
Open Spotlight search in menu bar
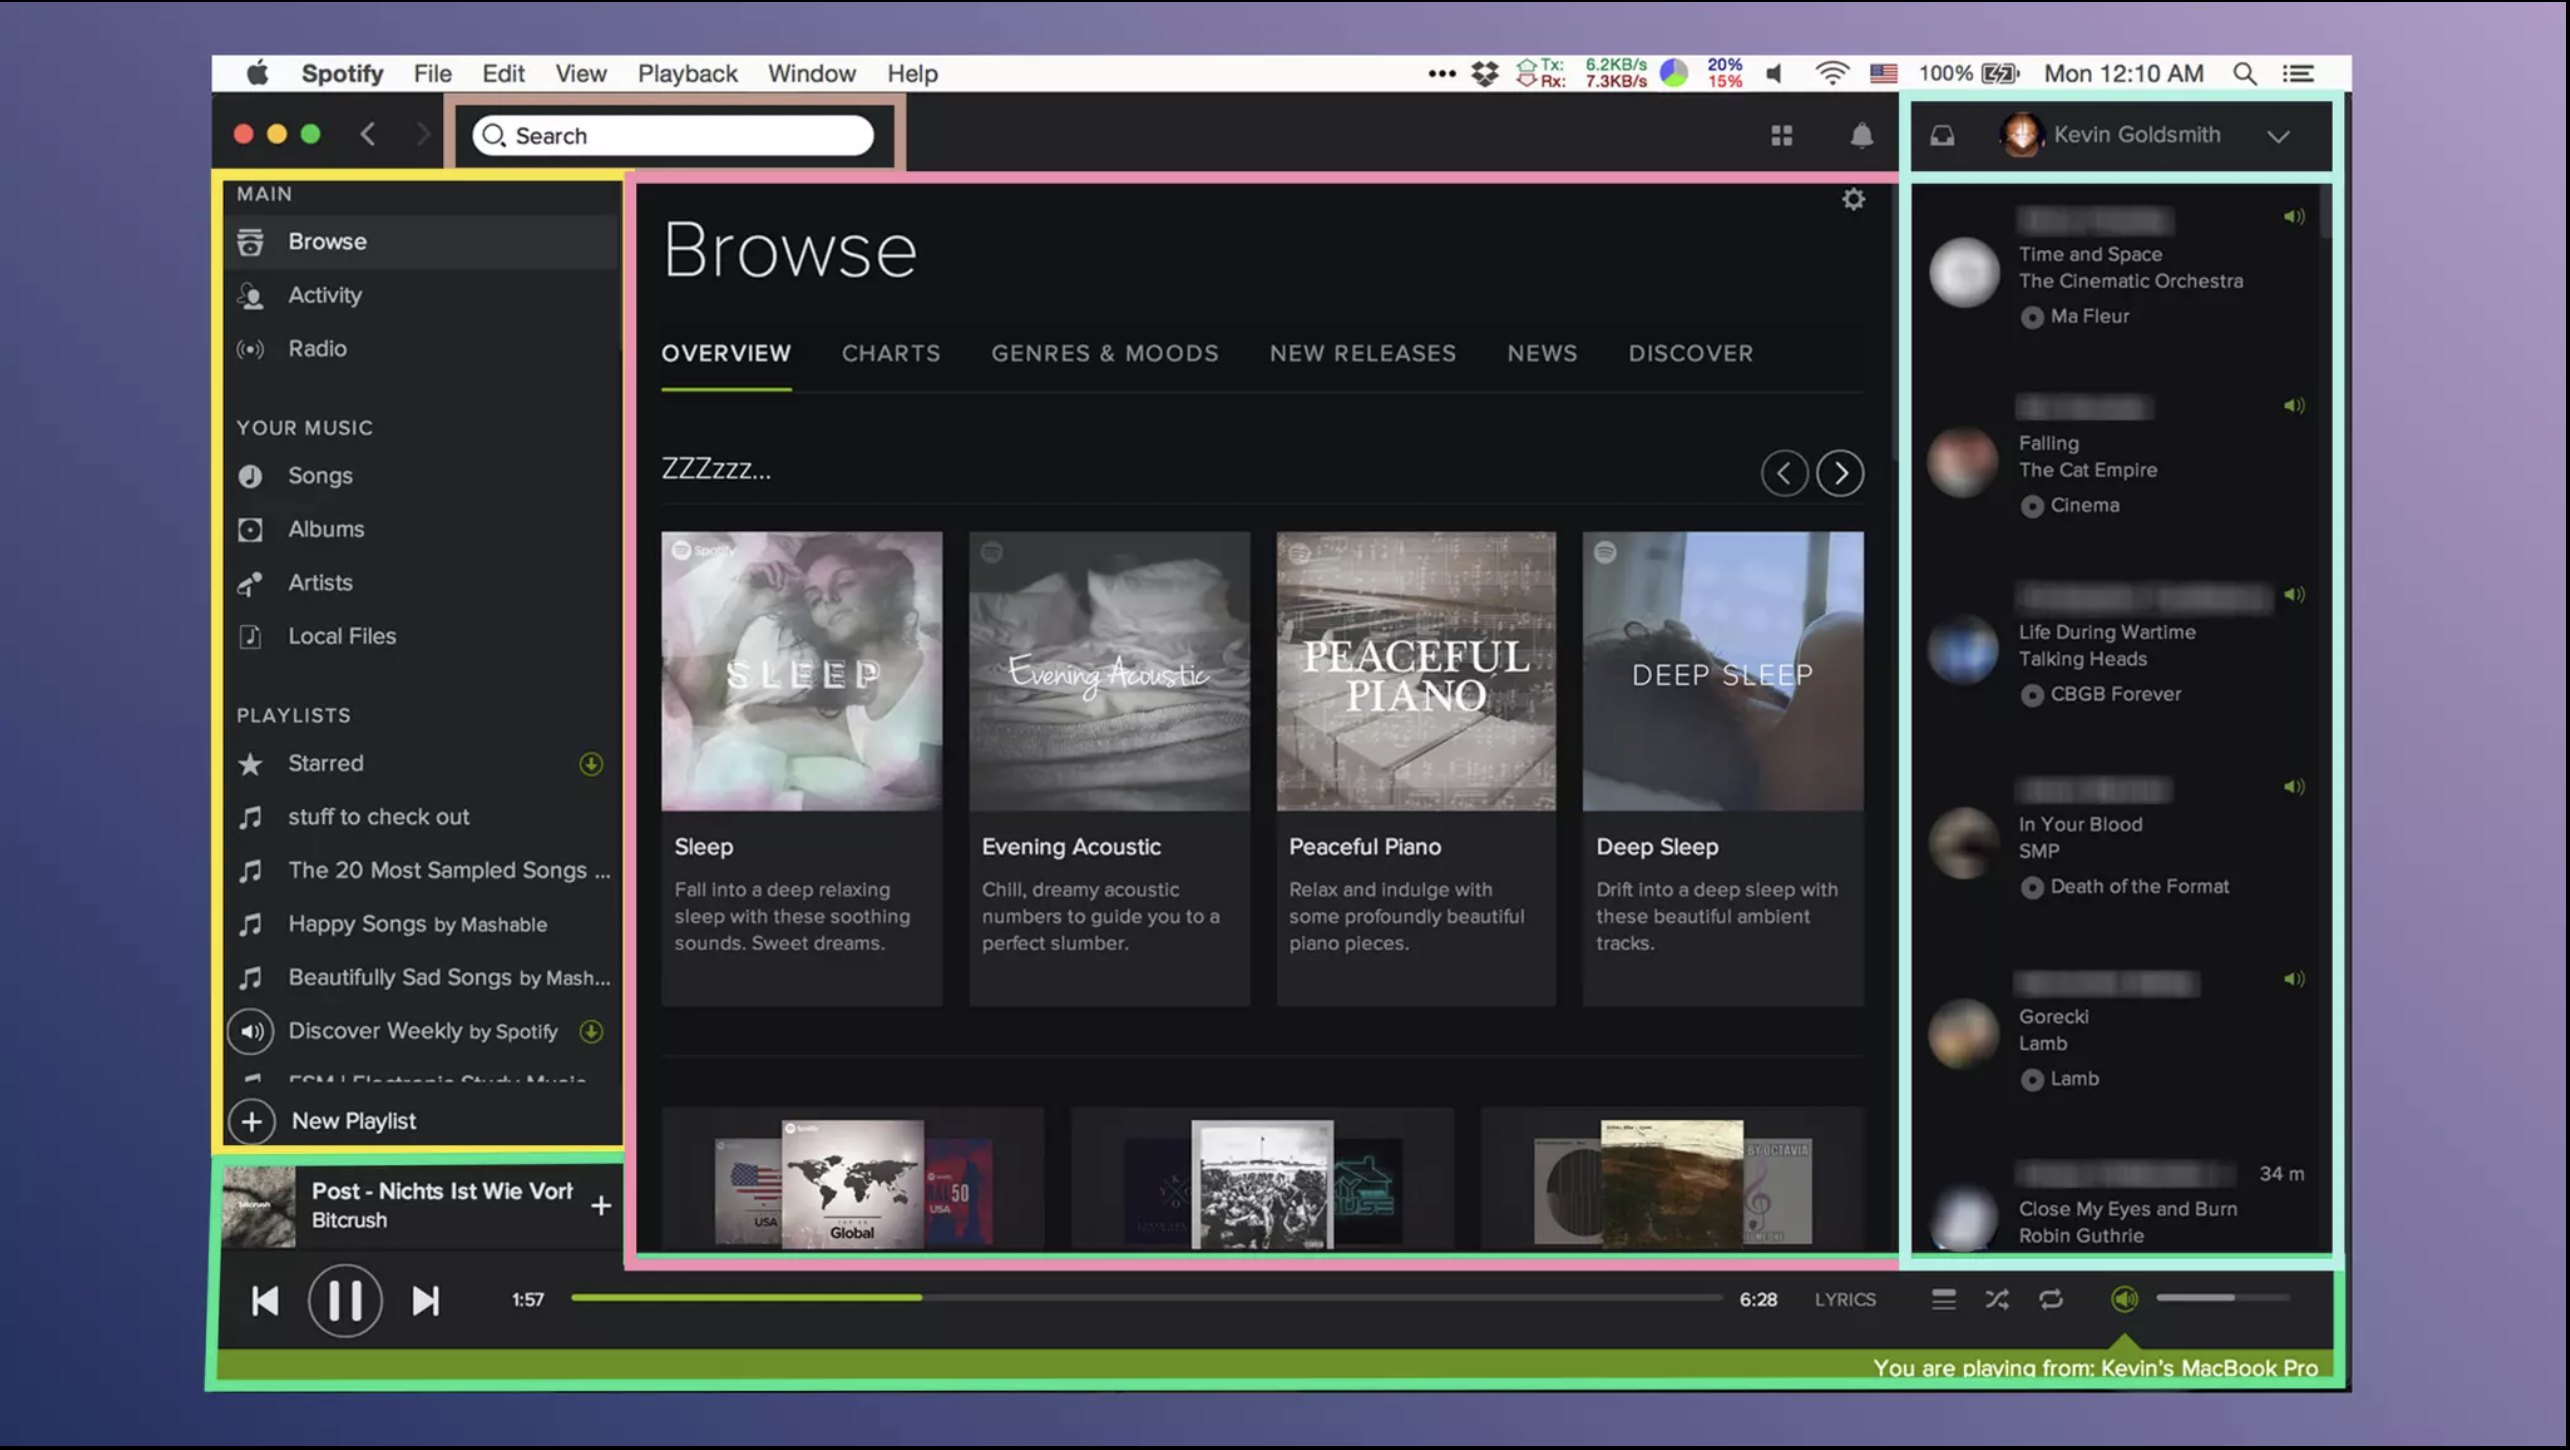tap(2244, 73)
